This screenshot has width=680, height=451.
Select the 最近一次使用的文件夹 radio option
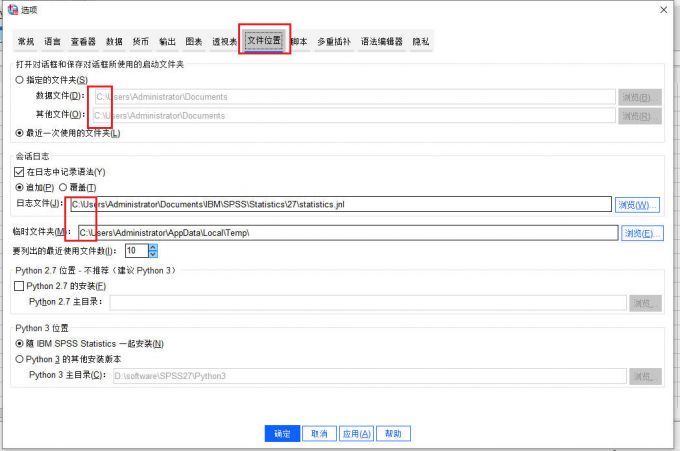(20, 133)
